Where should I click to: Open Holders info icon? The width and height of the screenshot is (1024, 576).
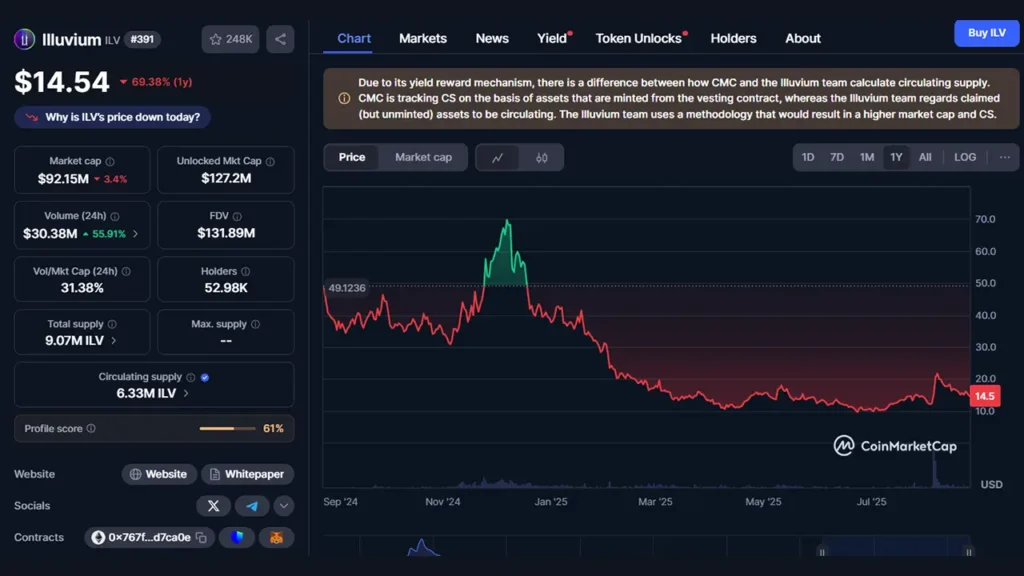(x=246, y=271)
